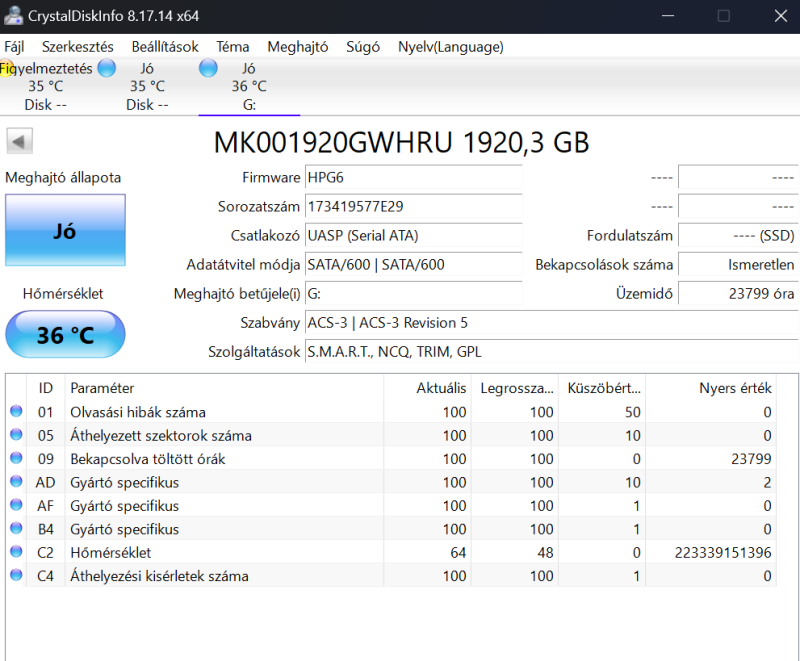The image size is (800, 661).
Task: Open the Fájl menu
Action: pos(14,47)
